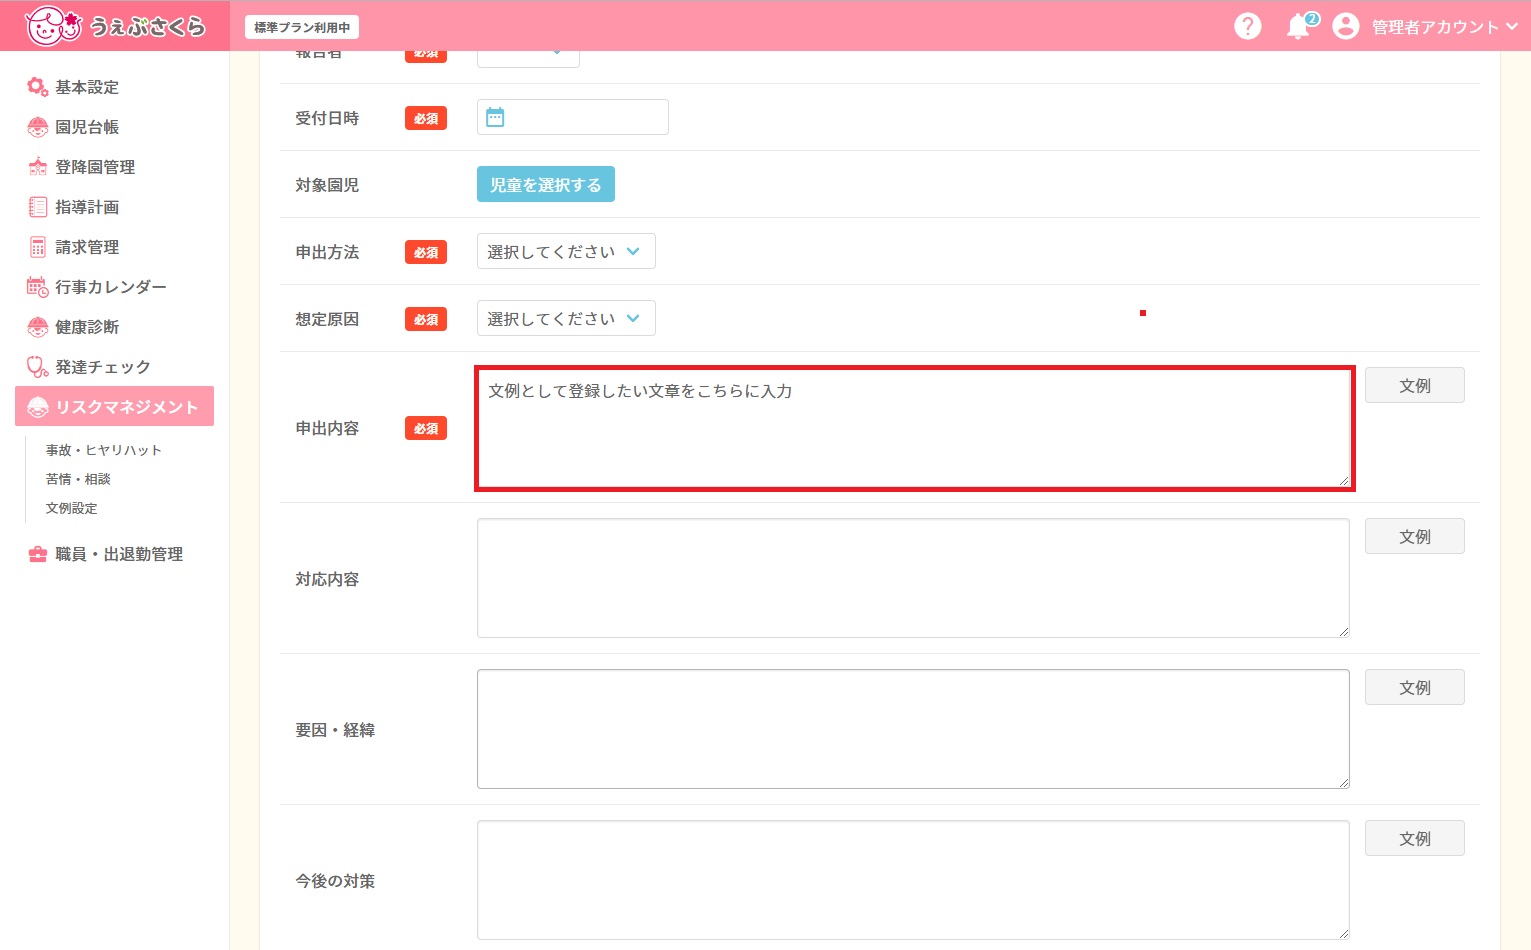Image resolution: width=1531 pixels, height=950 pixels.
Task: Click the 想定原因 field label
Action: coord(327,319)
